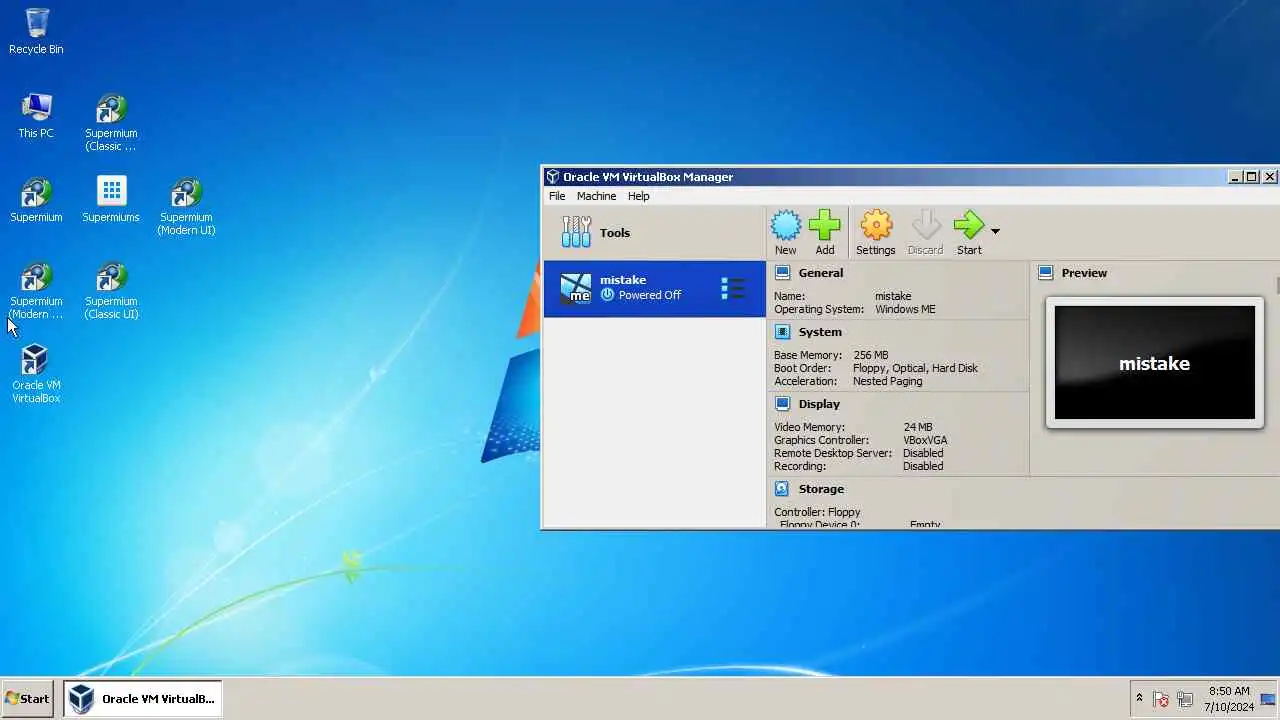Screen dimensions: 1280x720
Task: Click the 'Controller: Floppy' storage row
Action: pyautogui.click(x=817, y=512)
